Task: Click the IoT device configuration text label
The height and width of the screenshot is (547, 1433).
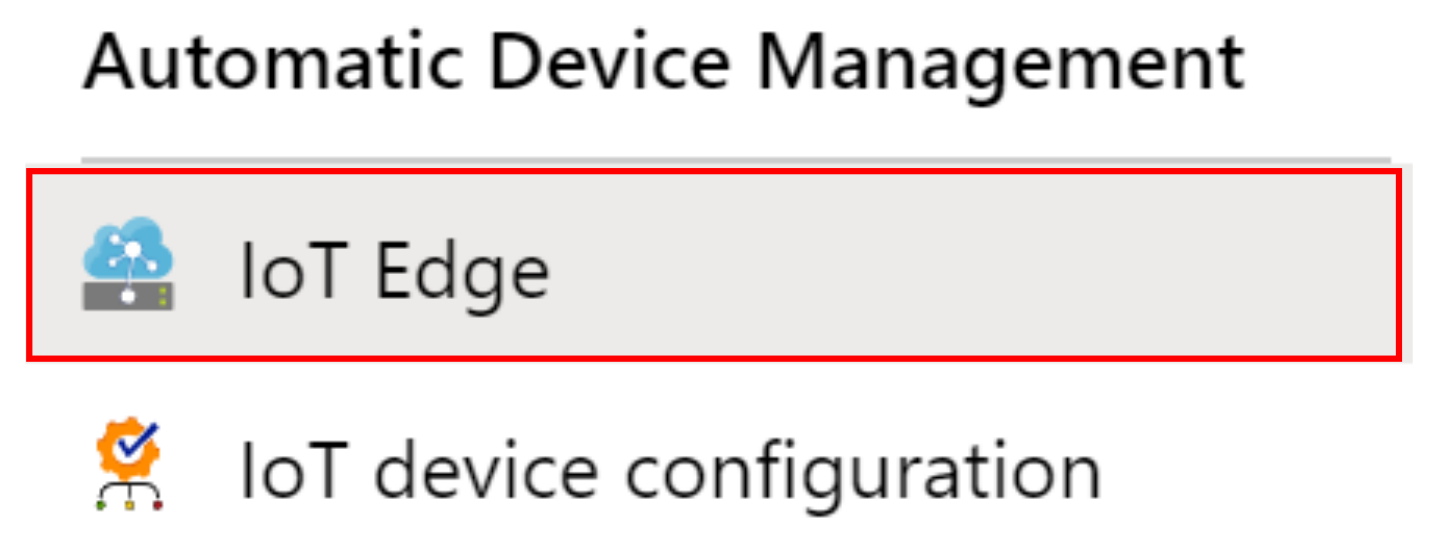Action: click(669, 469)
